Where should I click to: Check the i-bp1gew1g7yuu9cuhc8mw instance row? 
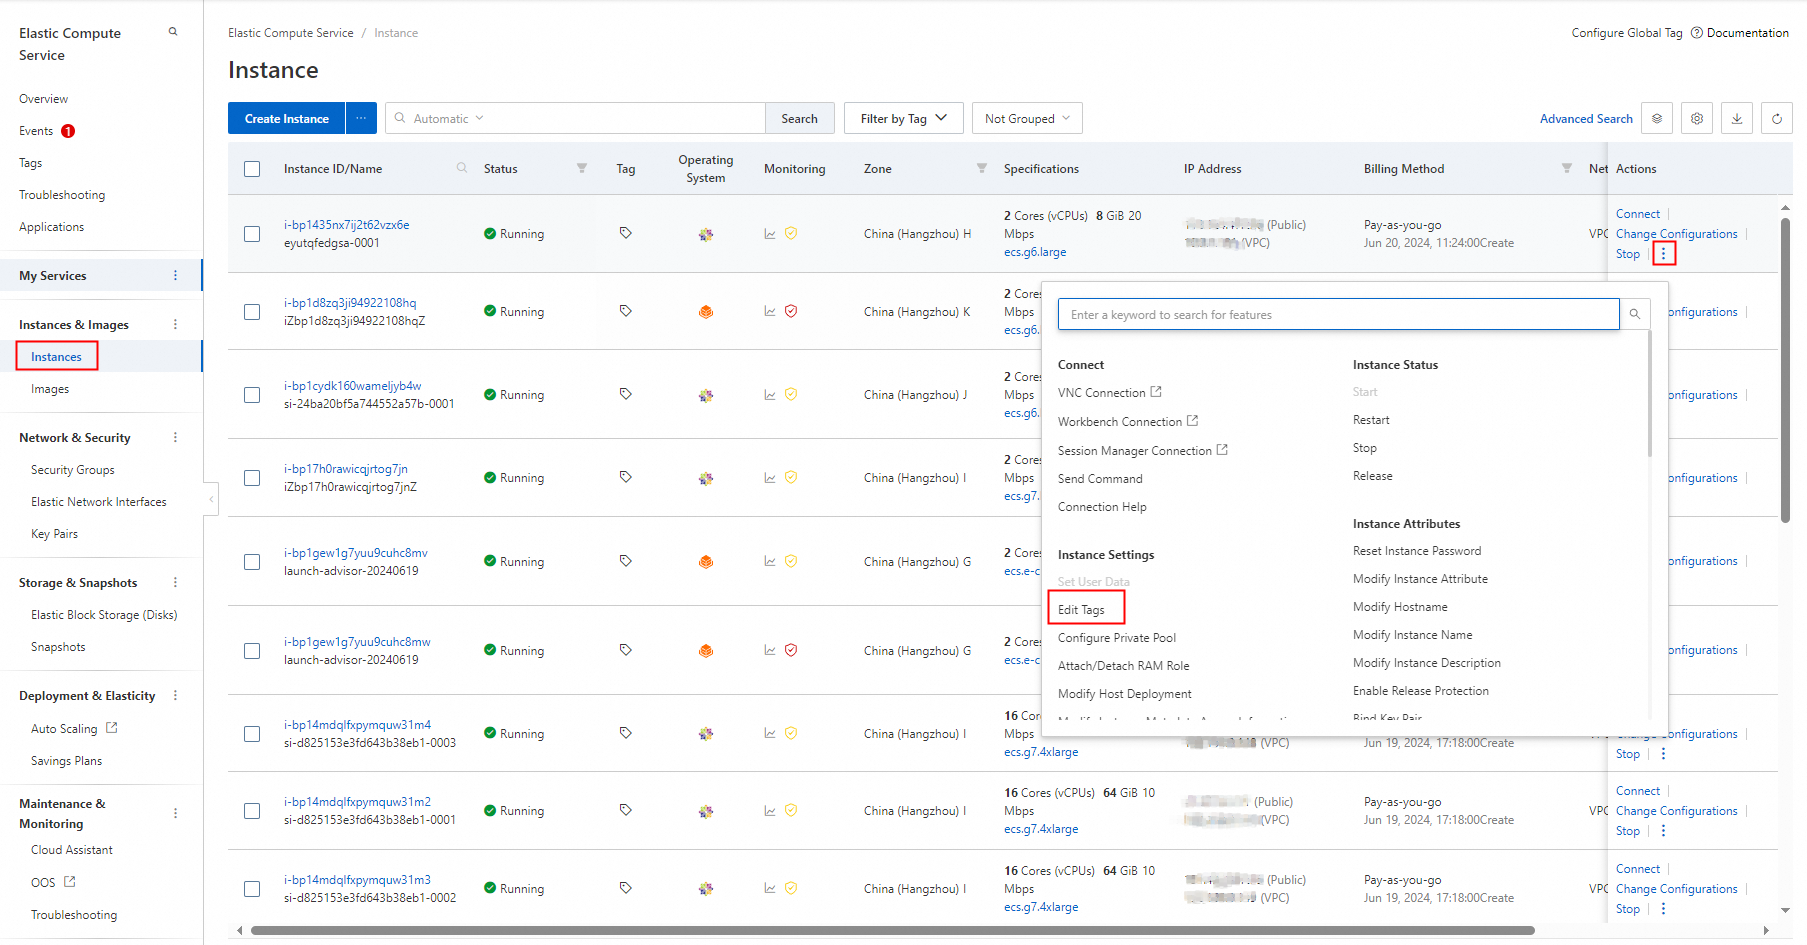[x=252, y=651]
